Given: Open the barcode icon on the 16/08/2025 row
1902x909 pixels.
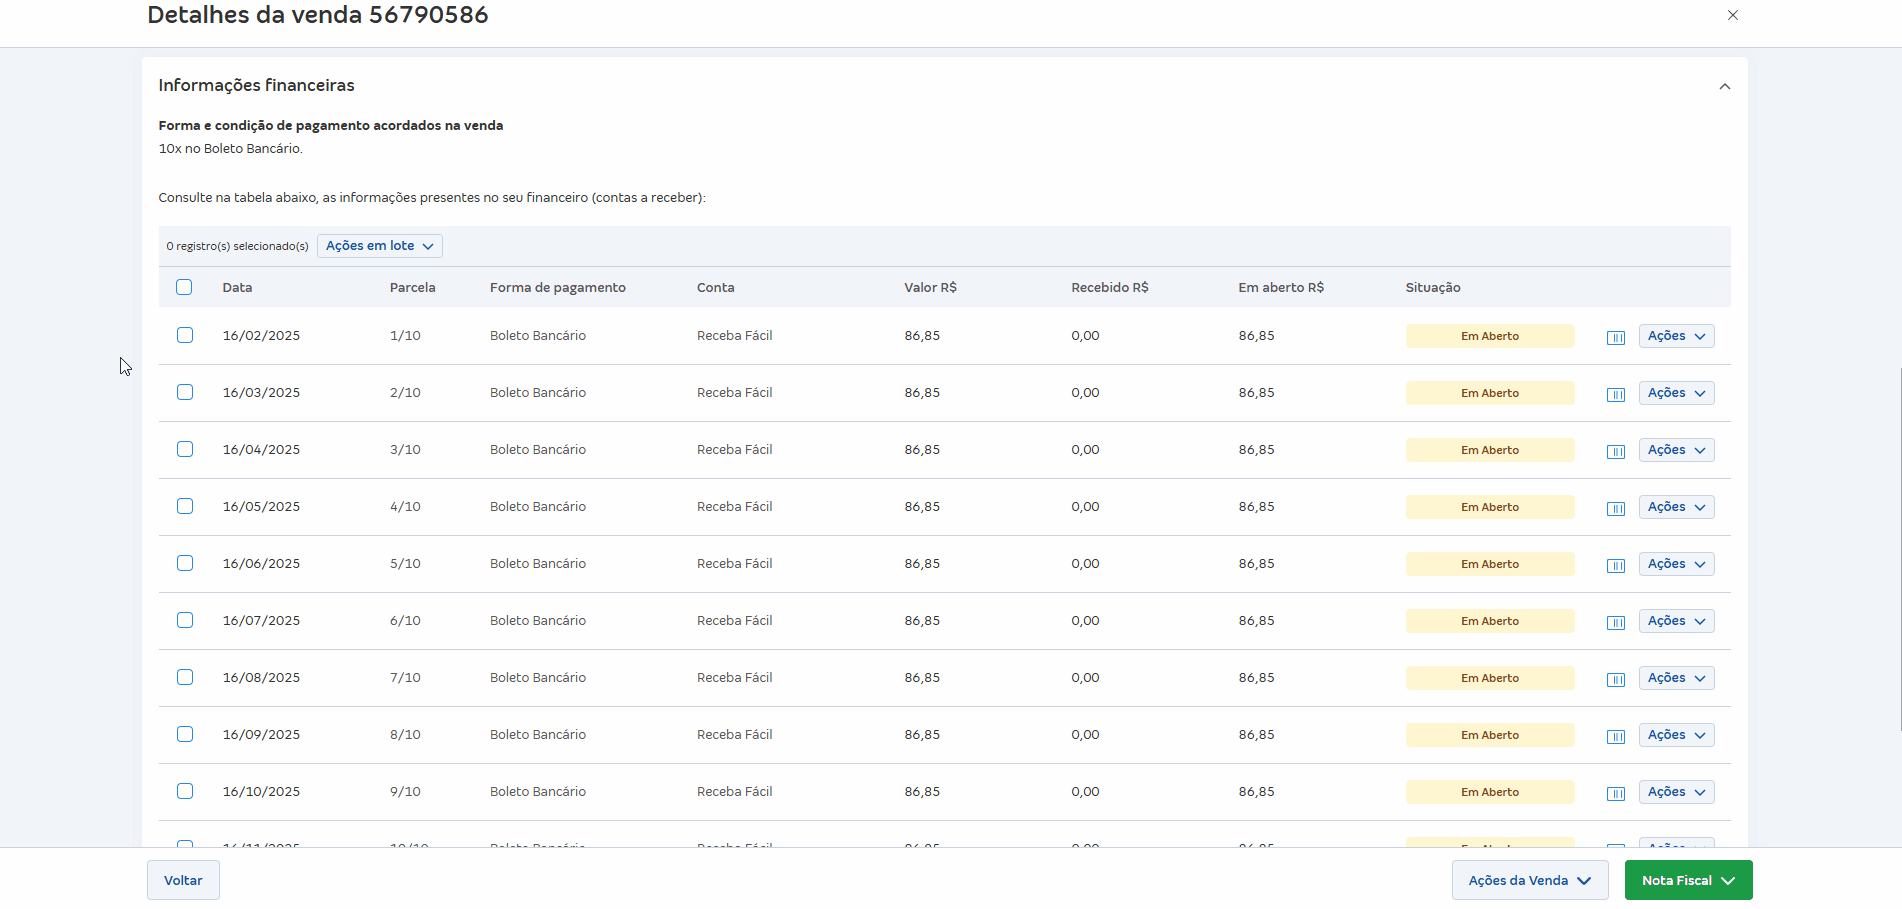Looking at the screenshot, I should (1615, 679).
